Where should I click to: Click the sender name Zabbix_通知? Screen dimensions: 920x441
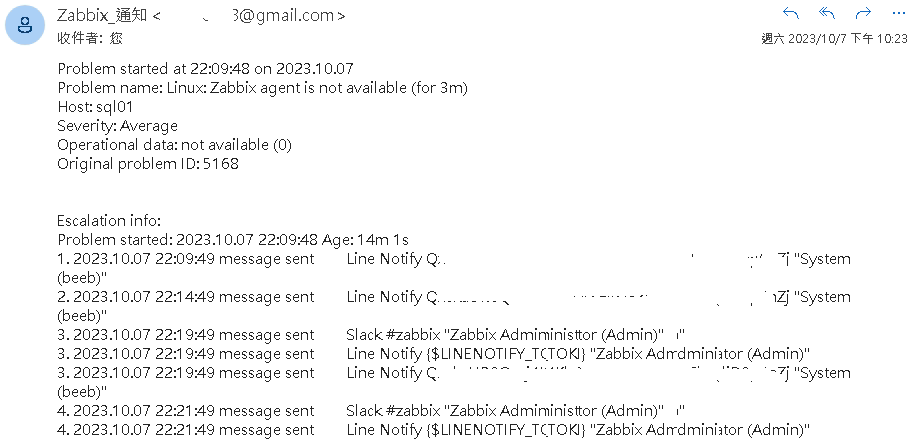(102, 15)
